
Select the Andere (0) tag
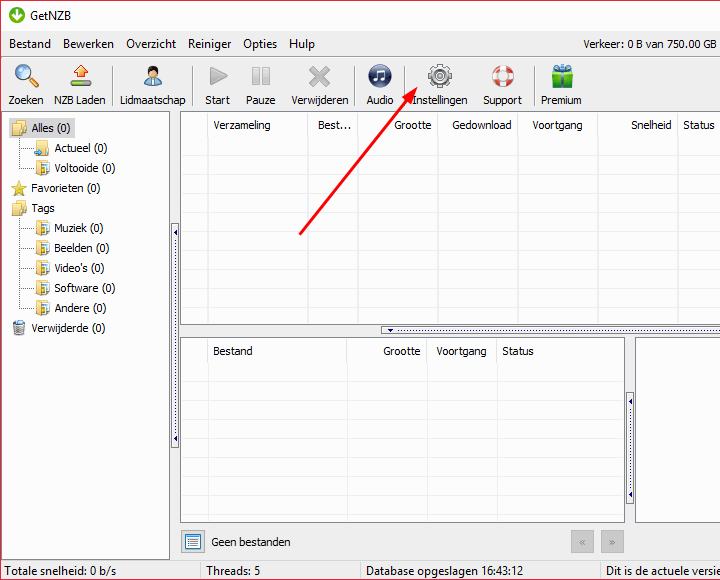click(71, 308)
